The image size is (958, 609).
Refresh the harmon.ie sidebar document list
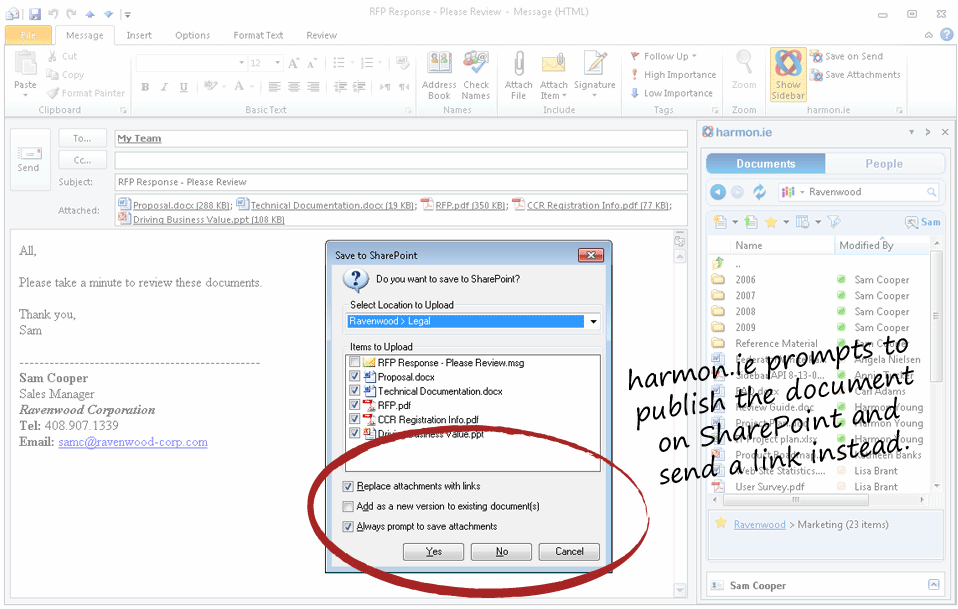click(x=759, y=192)
